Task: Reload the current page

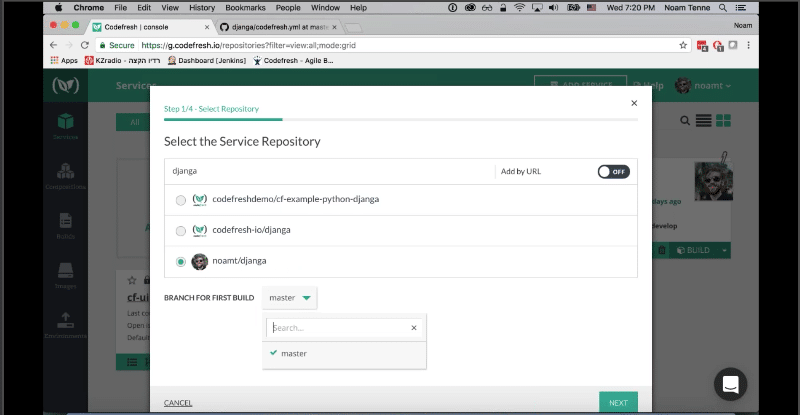Action: coord(85,45)
